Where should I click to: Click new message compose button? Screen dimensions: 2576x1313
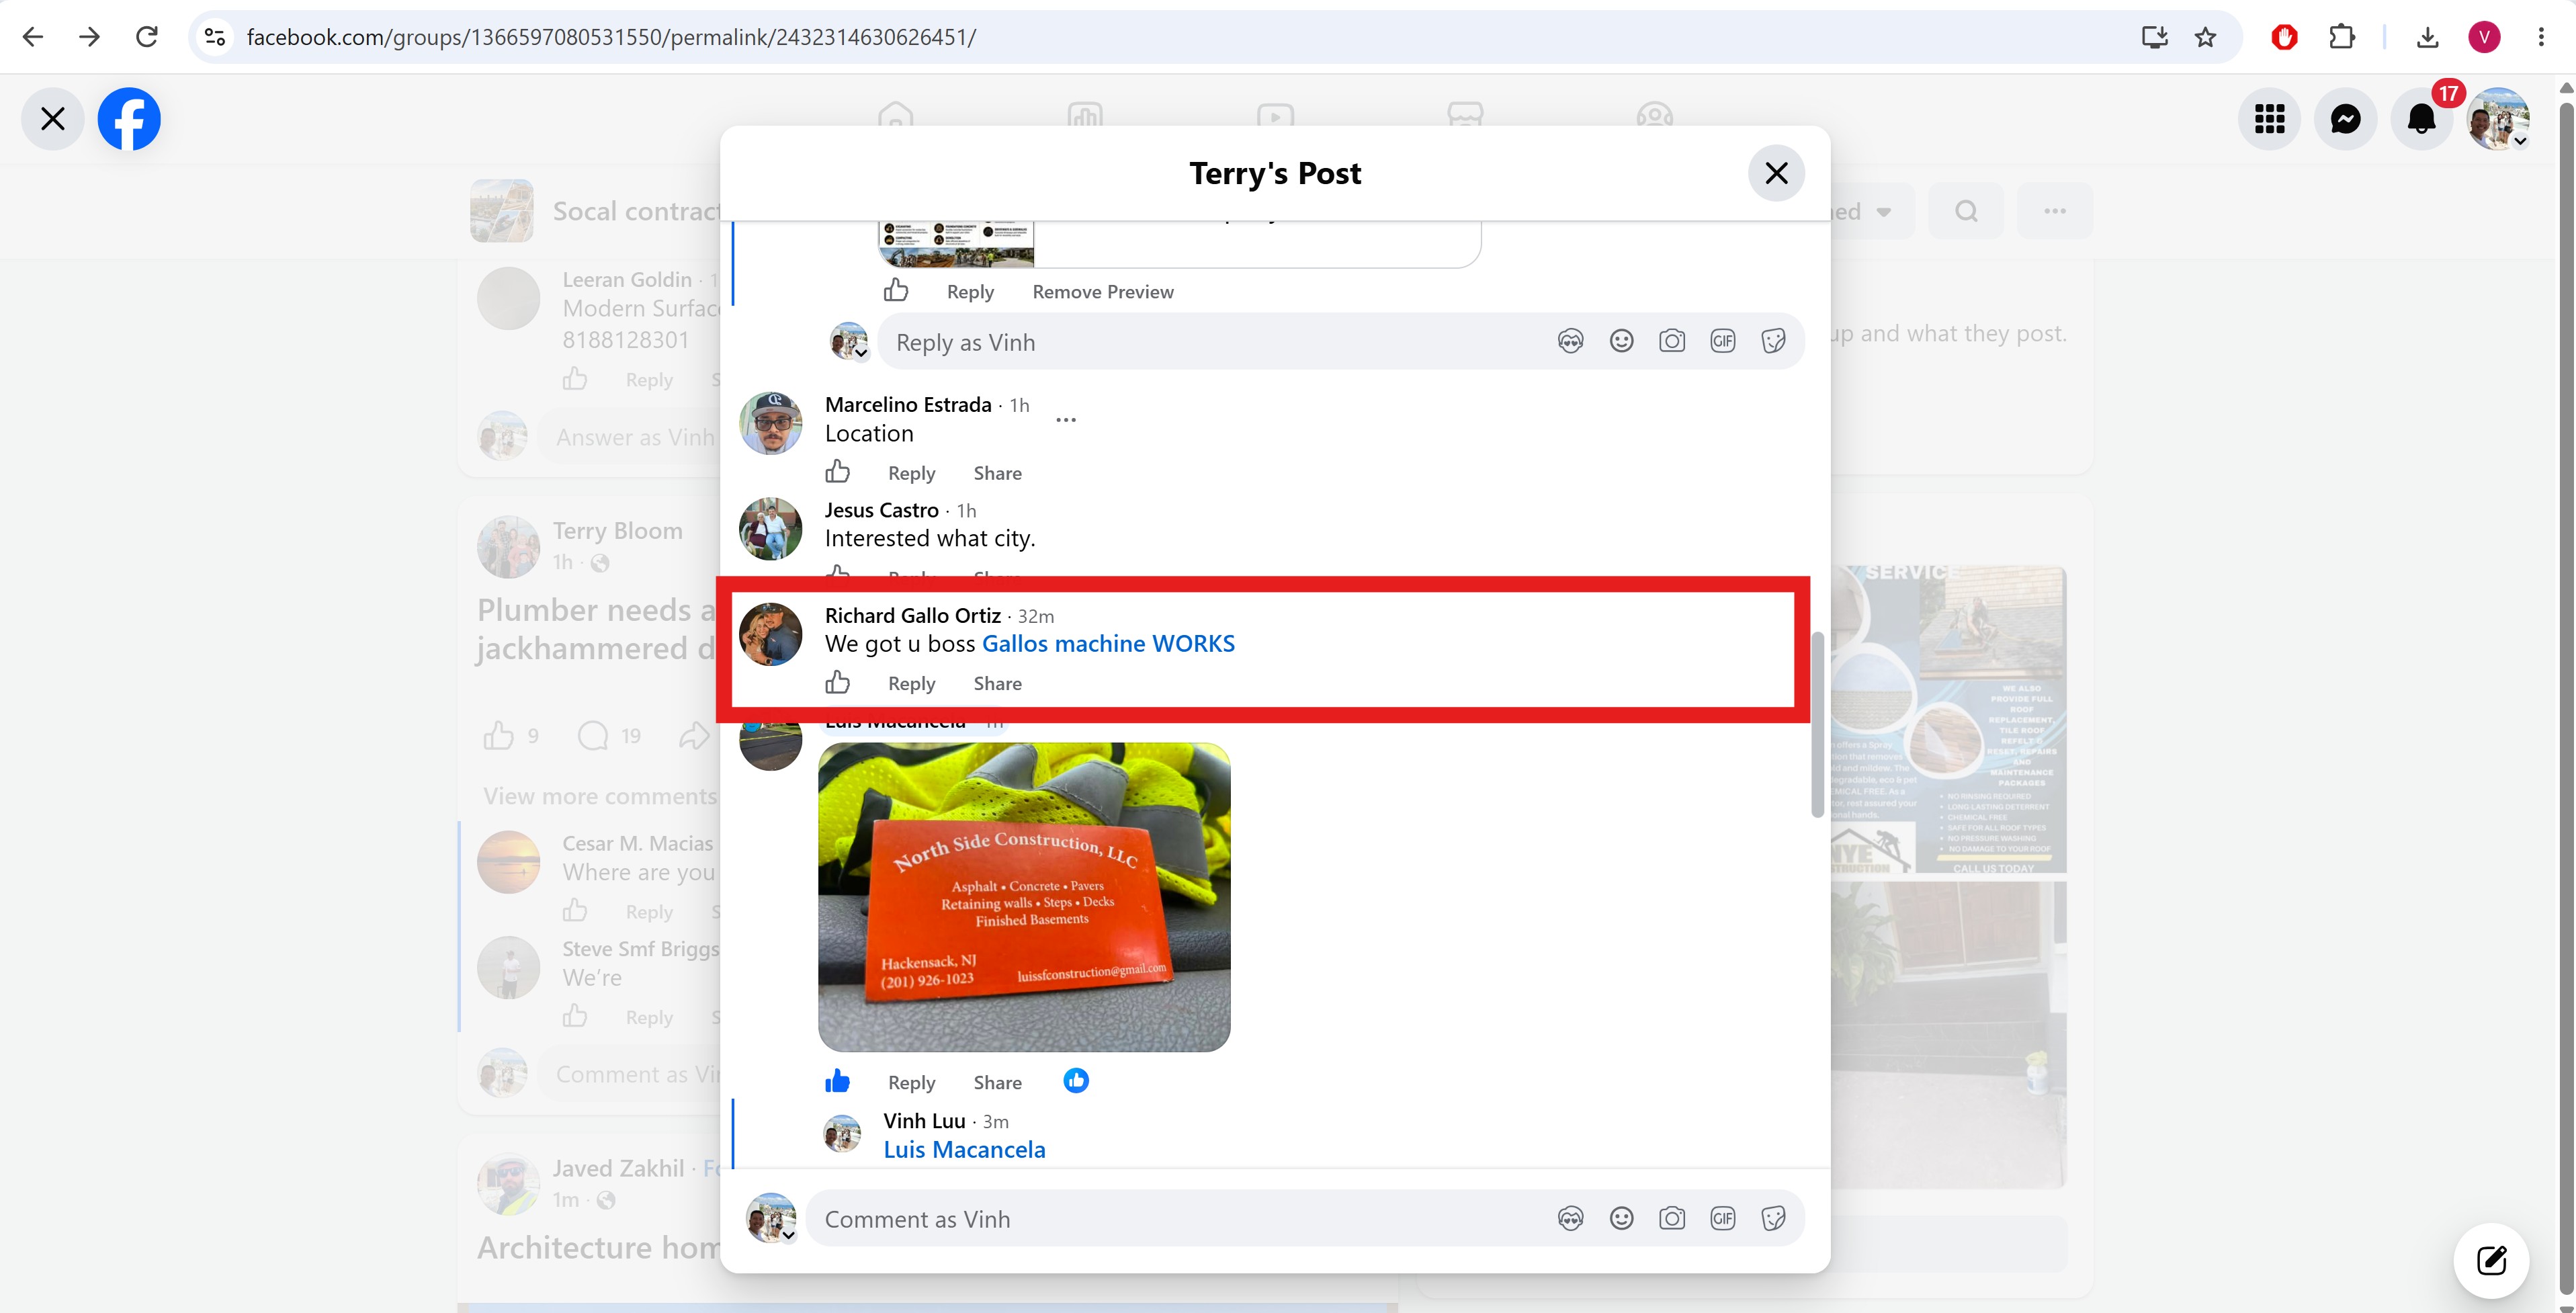click(x=2491, y=1260)
